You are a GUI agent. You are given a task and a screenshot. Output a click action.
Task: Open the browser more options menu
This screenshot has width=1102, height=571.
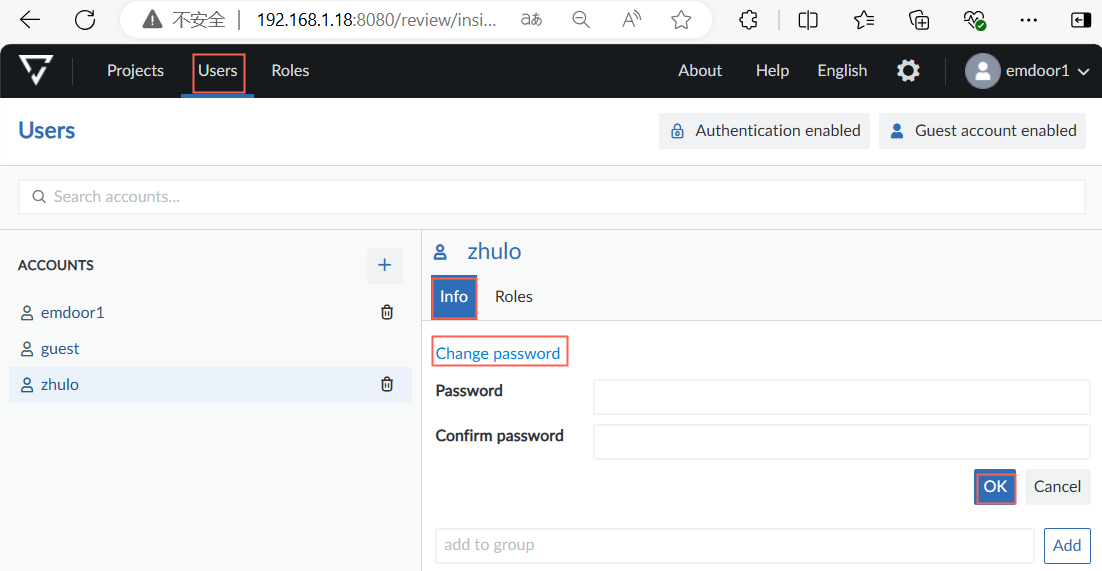point(1027,20)
